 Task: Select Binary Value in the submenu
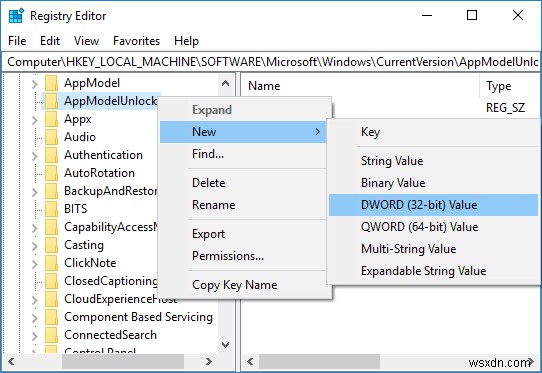pos(433,183)
